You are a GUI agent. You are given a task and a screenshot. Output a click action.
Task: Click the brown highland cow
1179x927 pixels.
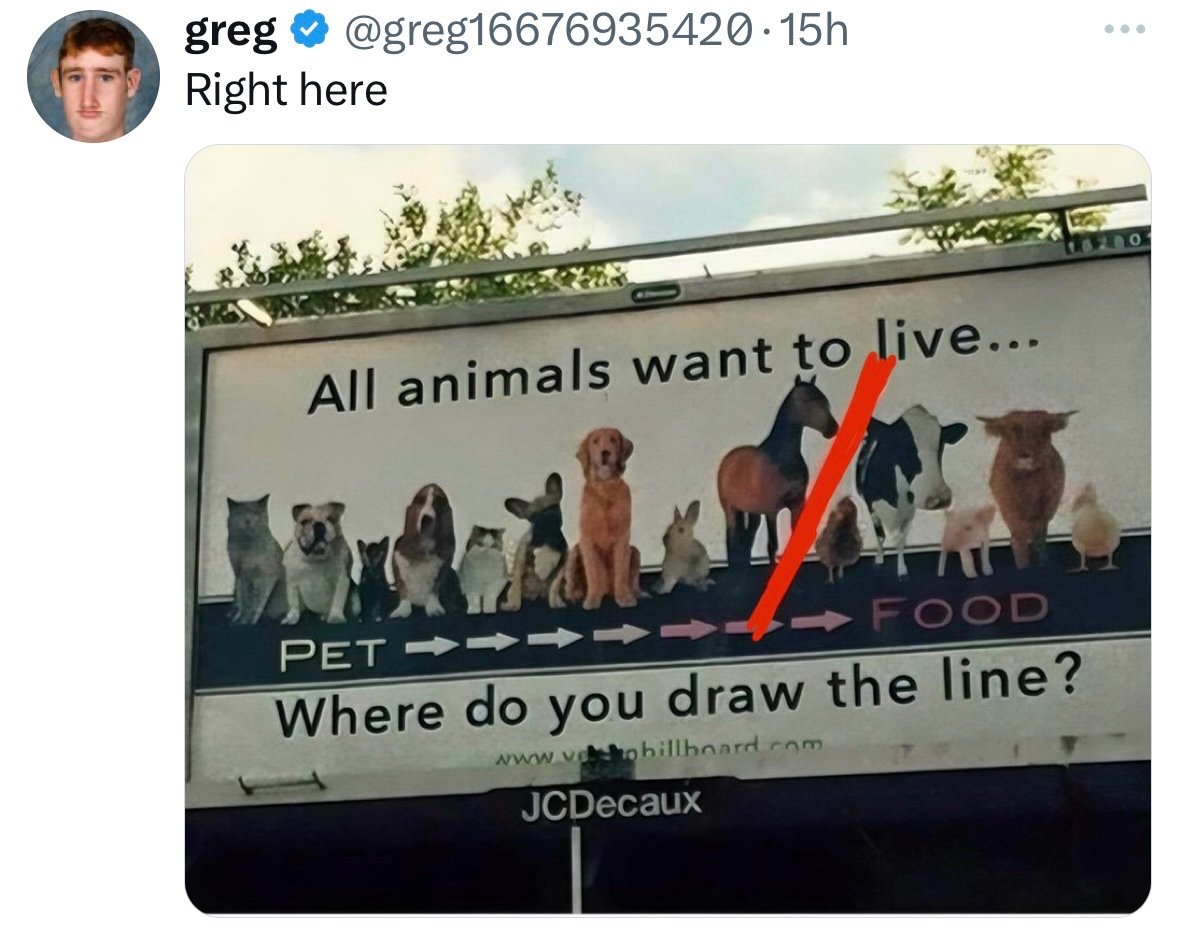1025,480
